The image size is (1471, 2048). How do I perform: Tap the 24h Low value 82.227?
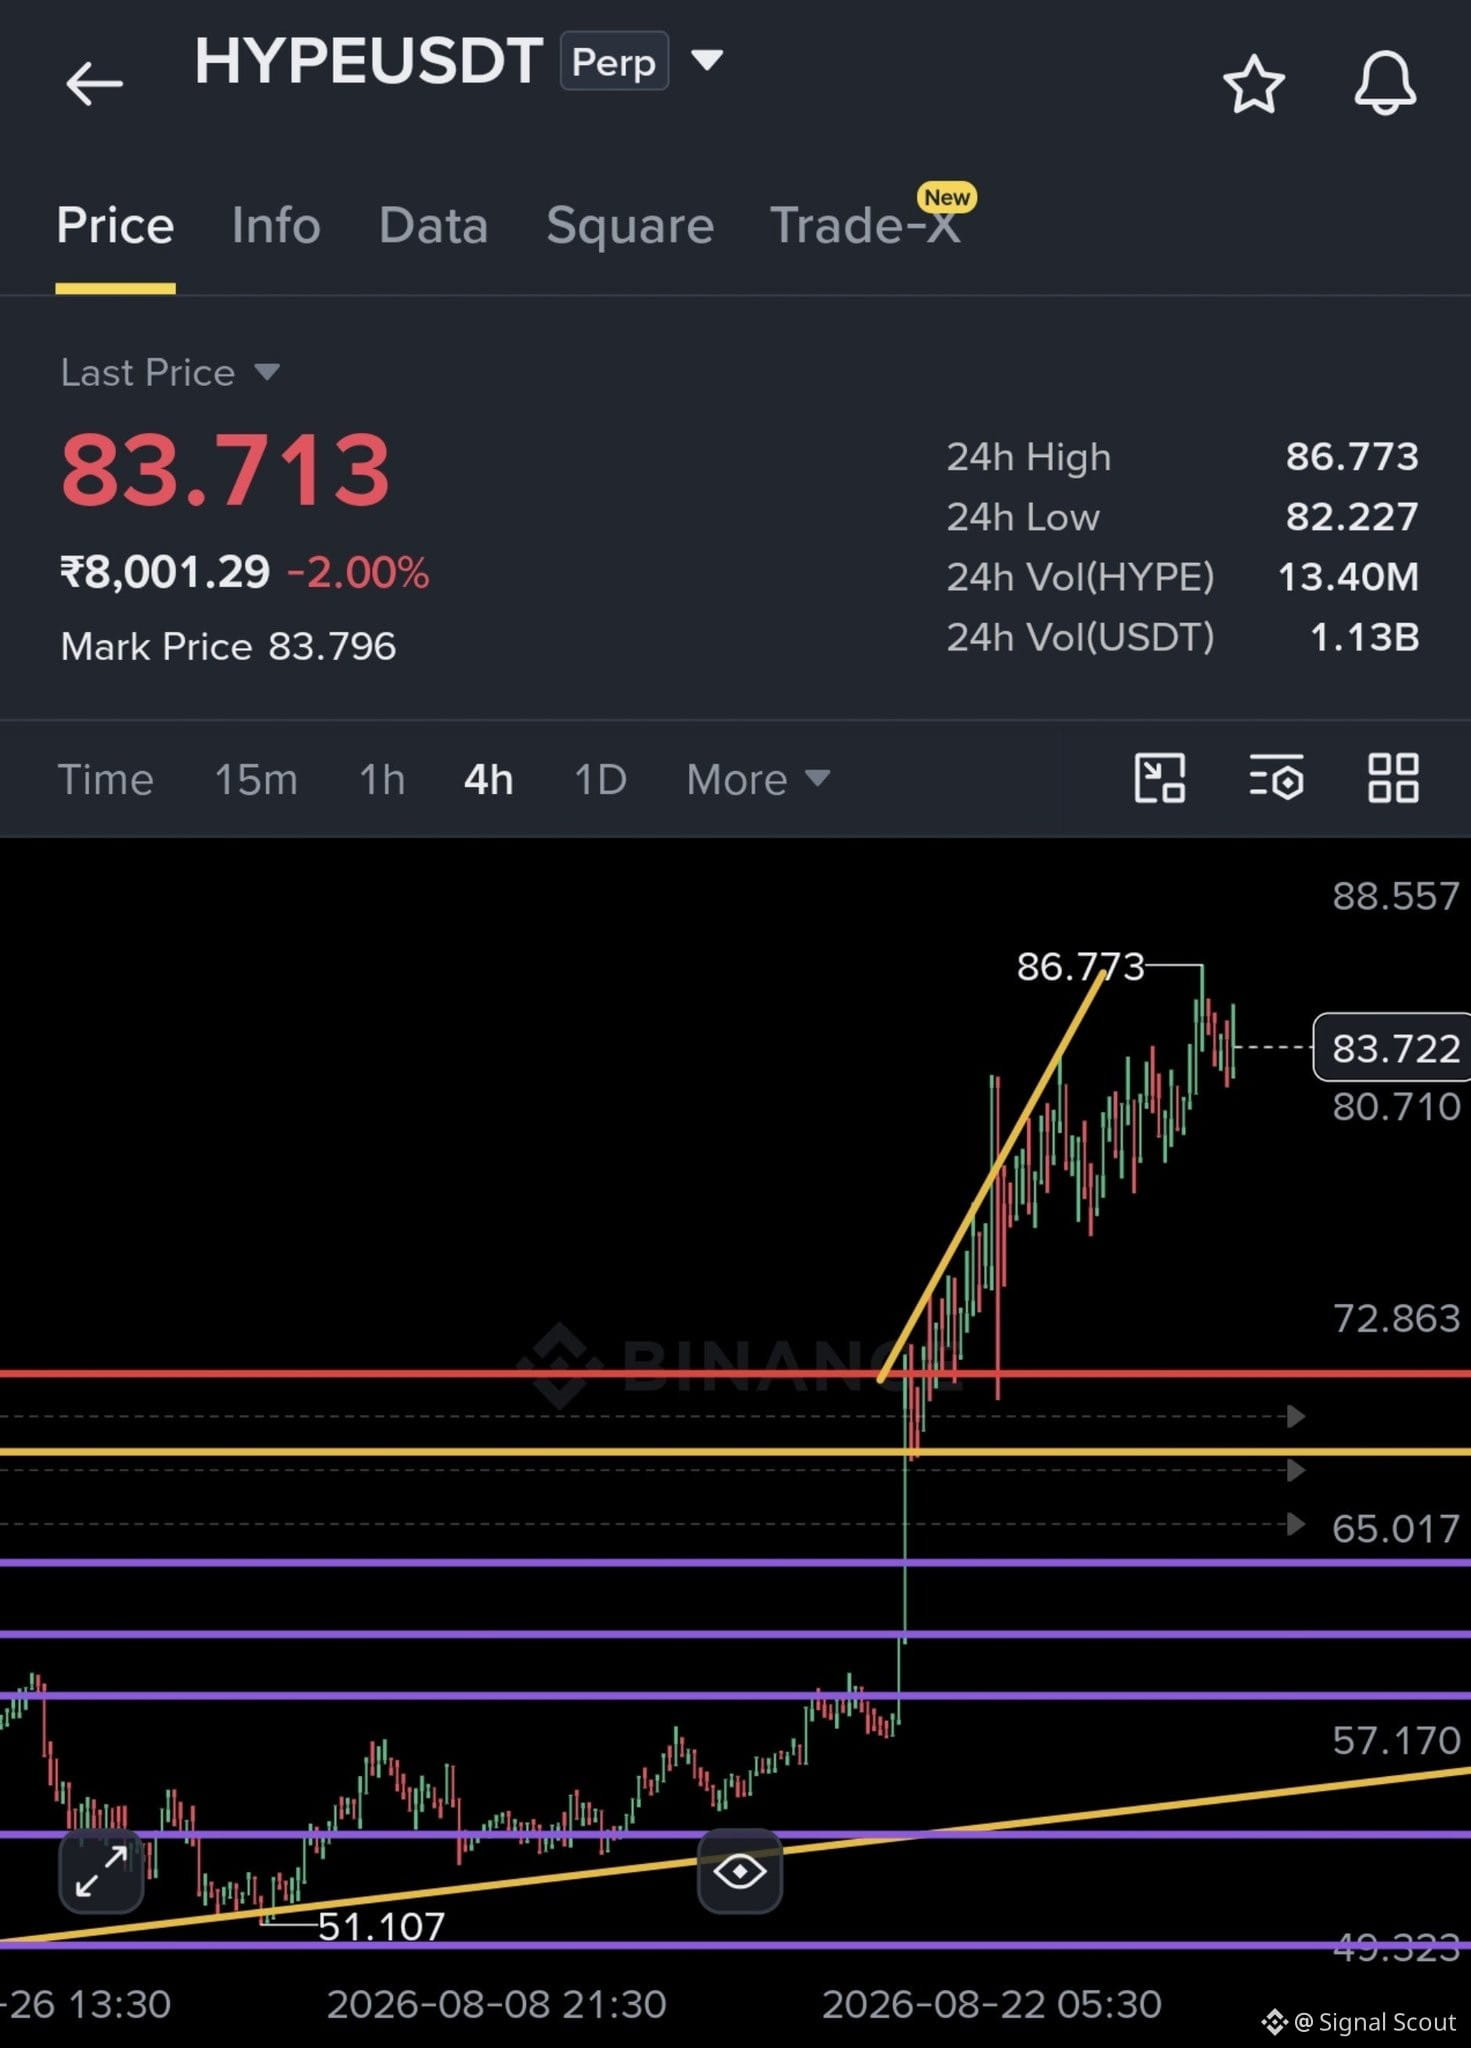coord(1352,517)
